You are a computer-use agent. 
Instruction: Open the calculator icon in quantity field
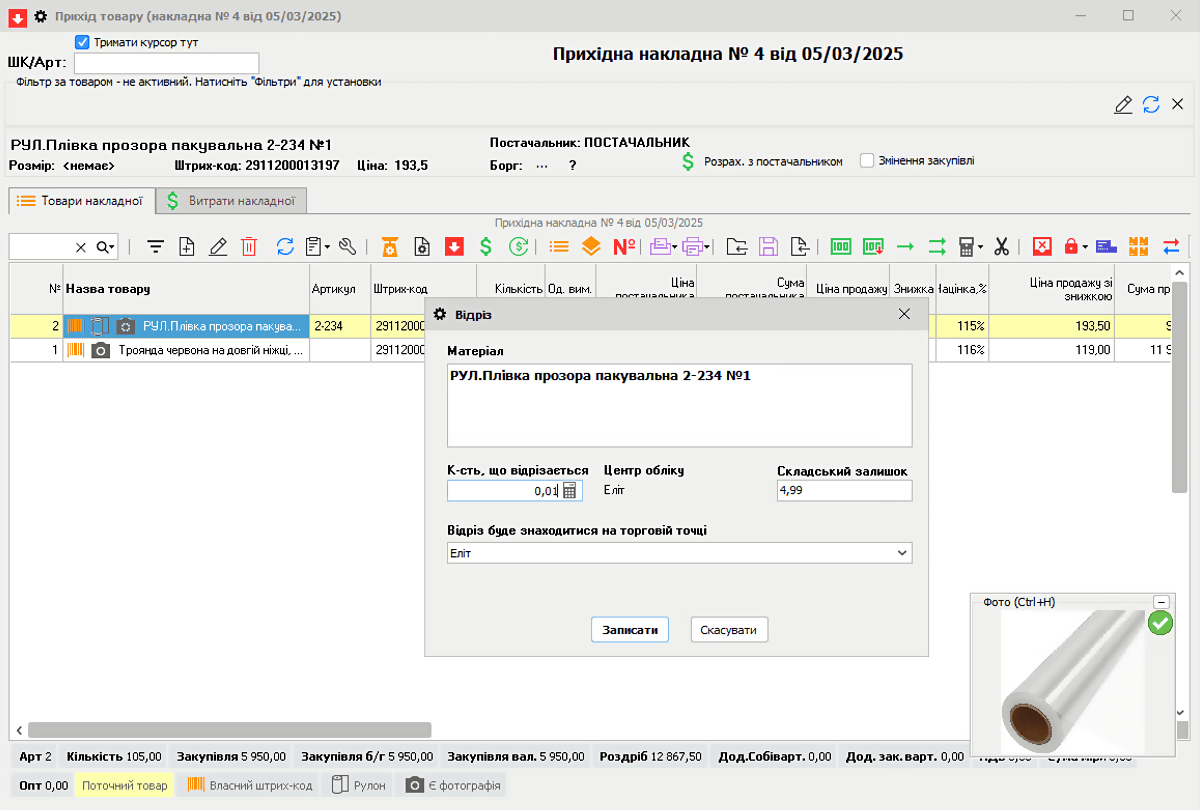coord(570,491)
